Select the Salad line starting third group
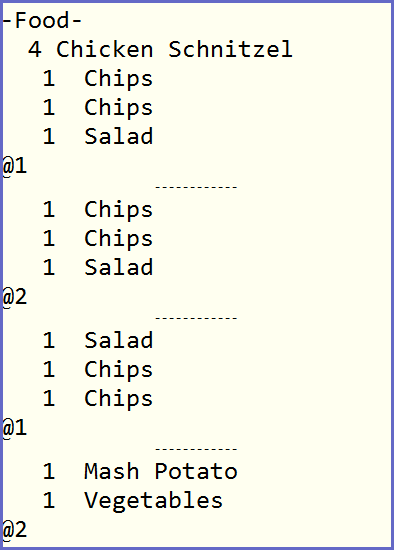The width and height of the screenshot is (394, 550). point(98,341)
